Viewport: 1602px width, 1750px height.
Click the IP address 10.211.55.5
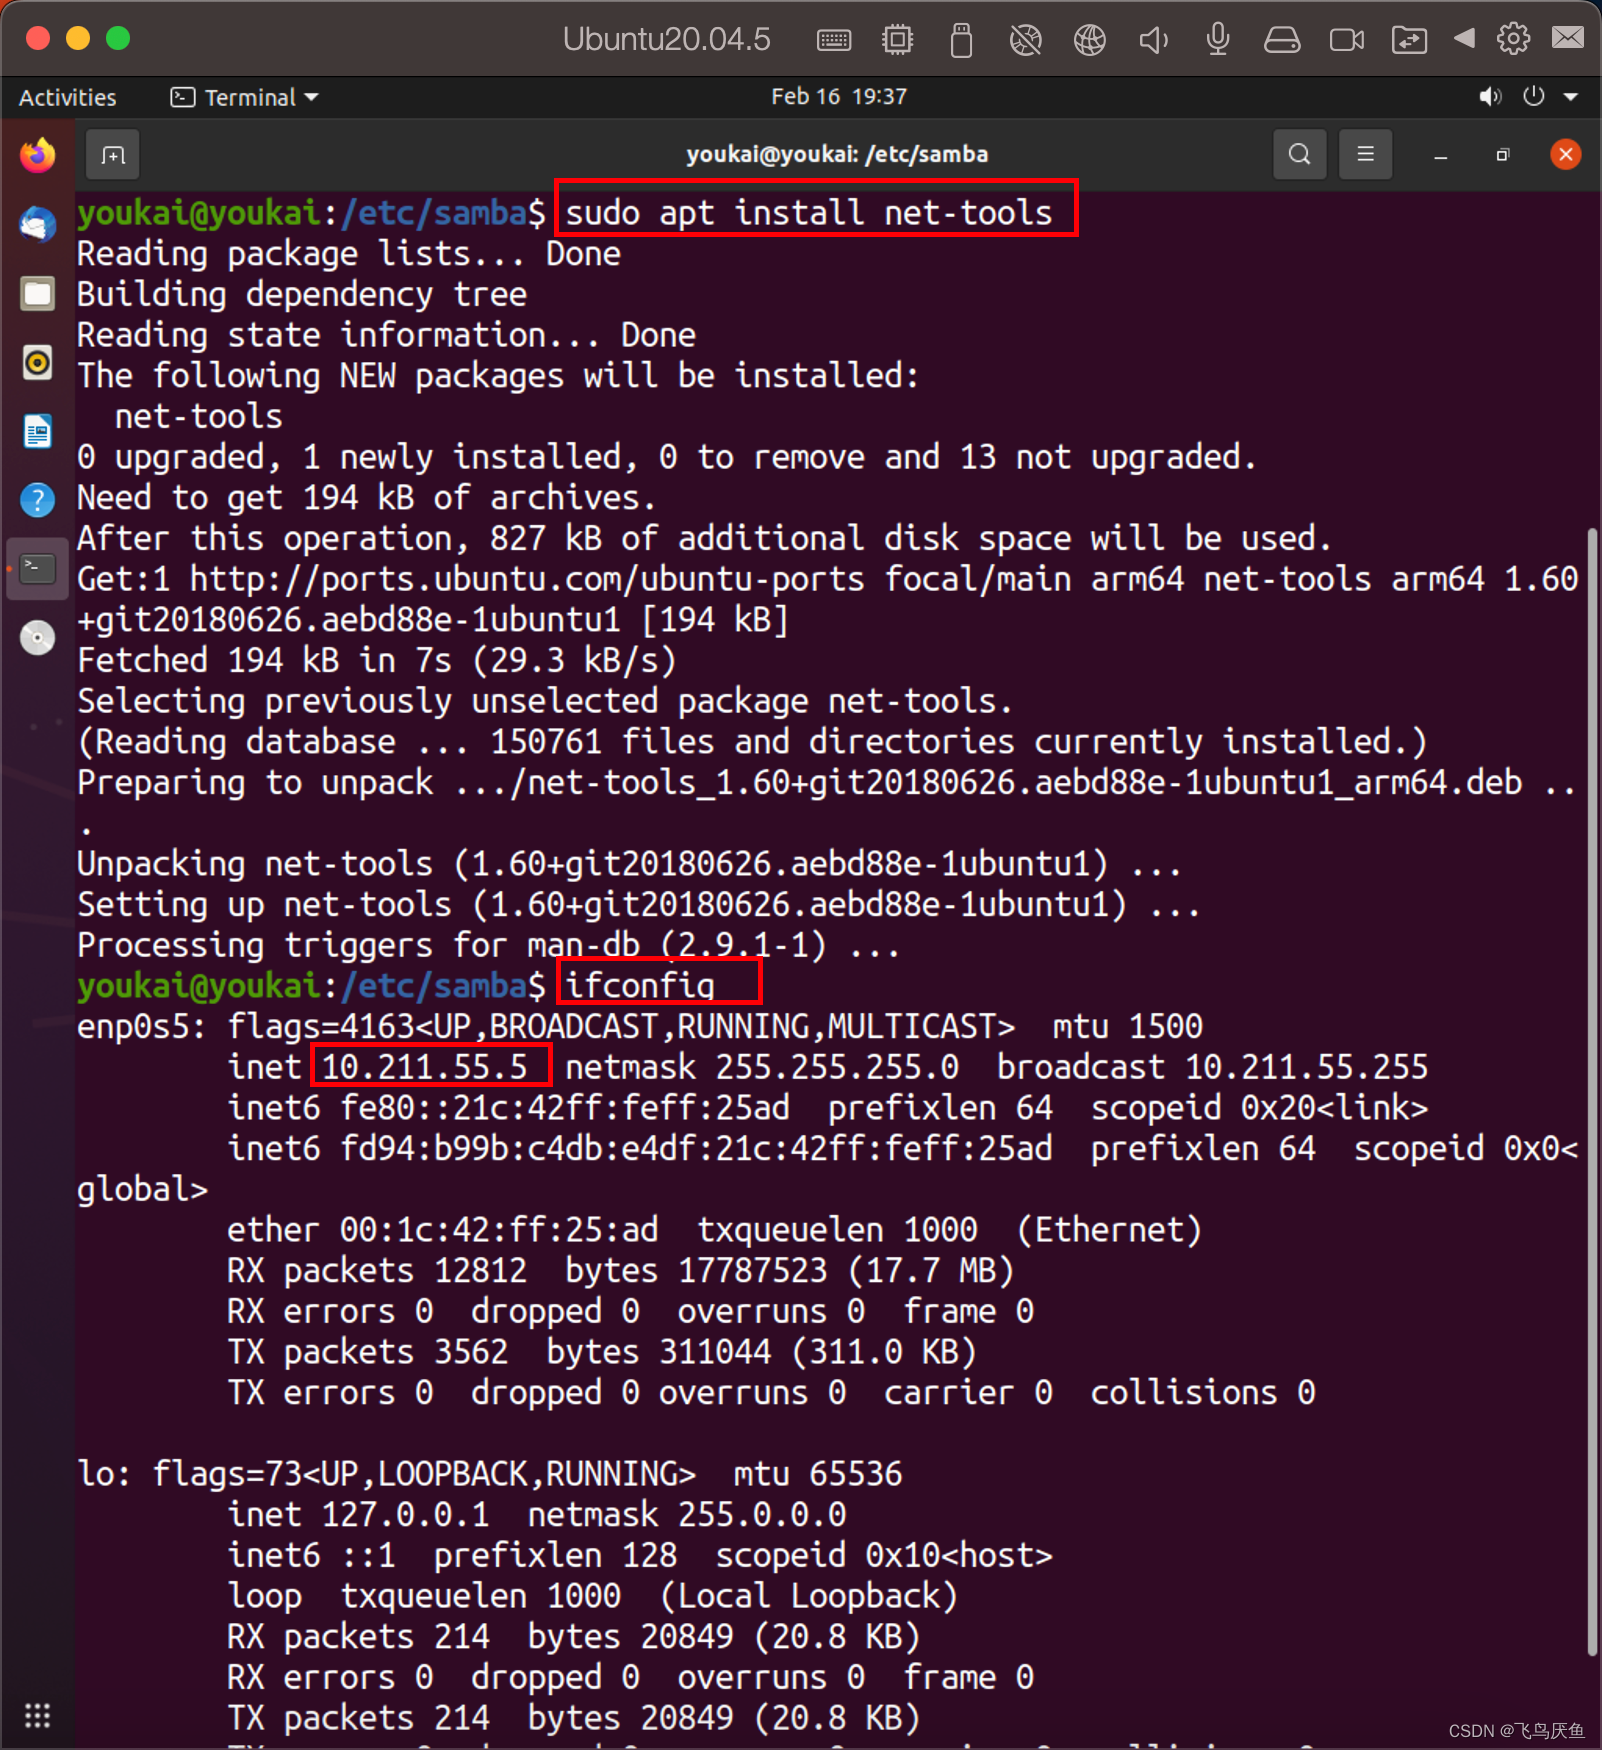point(425,1066)
